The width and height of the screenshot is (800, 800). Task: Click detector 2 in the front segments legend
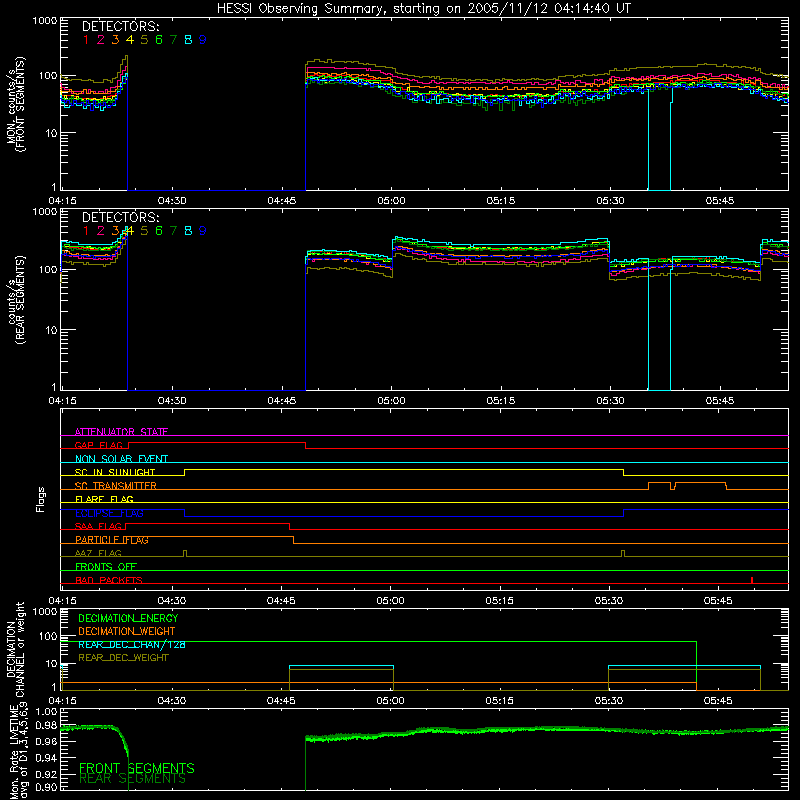pyautogui.click(x=101, y=40)
